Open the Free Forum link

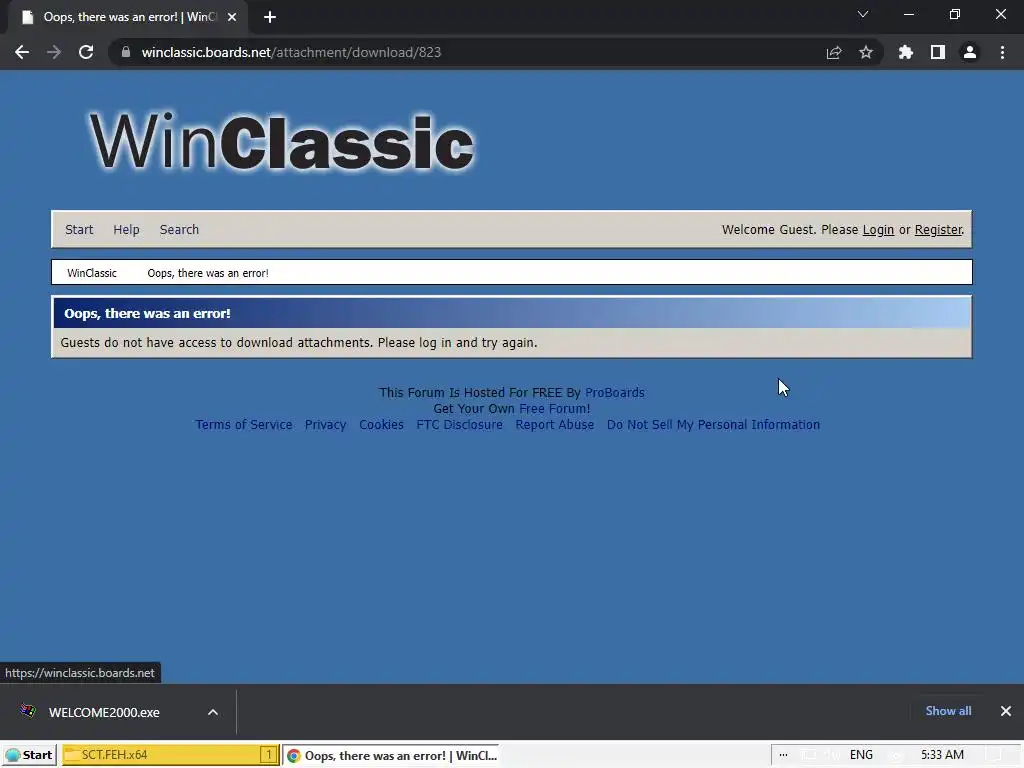[x=554, y=409]
